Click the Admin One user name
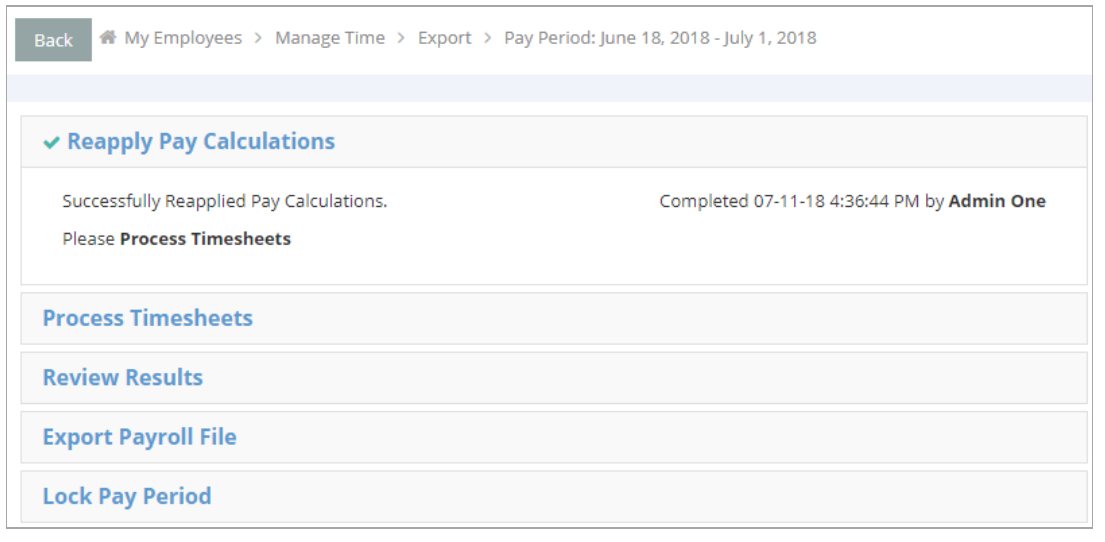1105x542 pixels. point(997,202)
